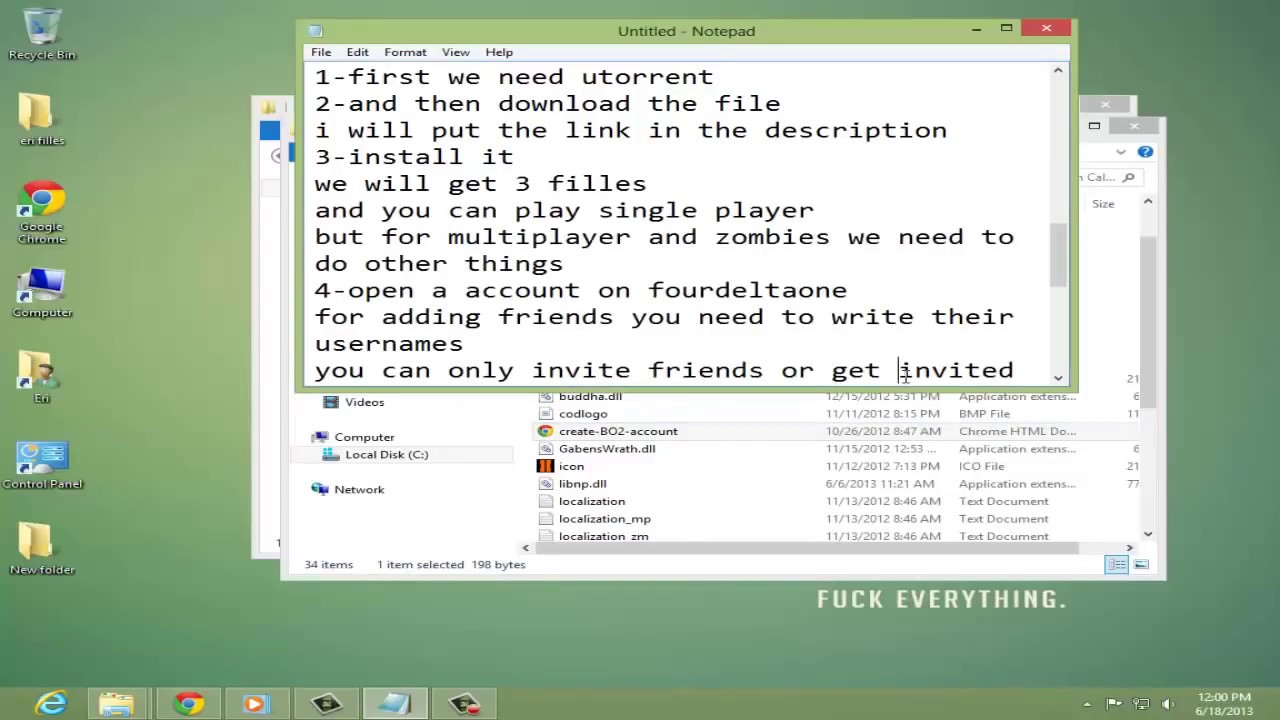The width and height of the screenshot is (1280, 720).
Task: Click Explorer horizontal scroll left arrow
Action: pyautogui.click(x=526, y=548)
